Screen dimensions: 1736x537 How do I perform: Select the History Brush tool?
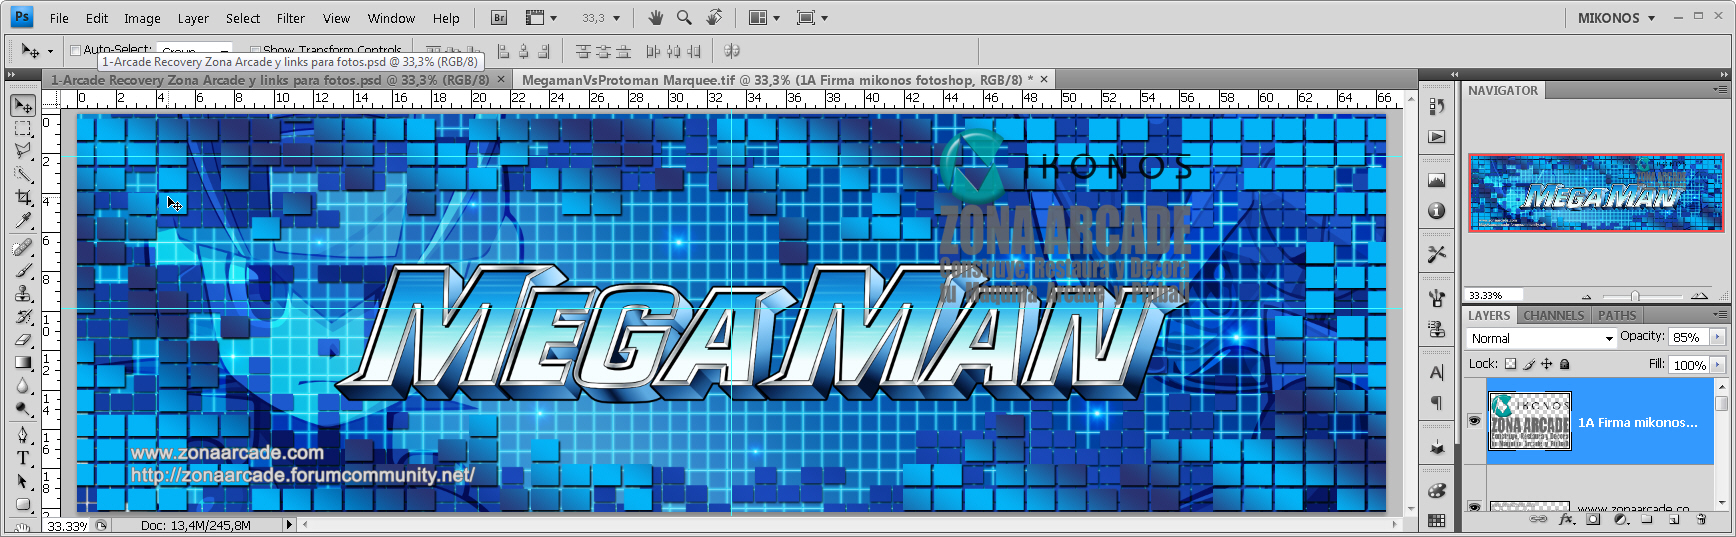pos(22,316)
